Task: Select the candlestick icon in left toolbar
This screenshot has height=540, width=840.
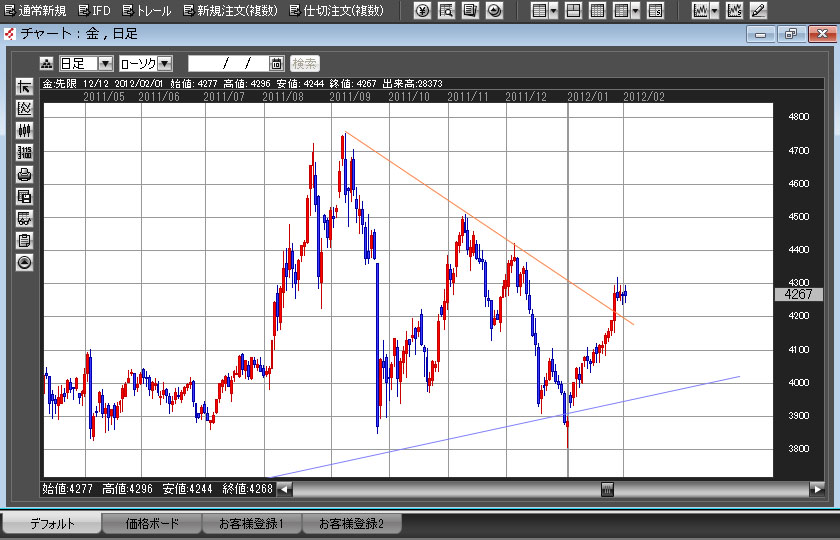Action: [x=25, y=130]
